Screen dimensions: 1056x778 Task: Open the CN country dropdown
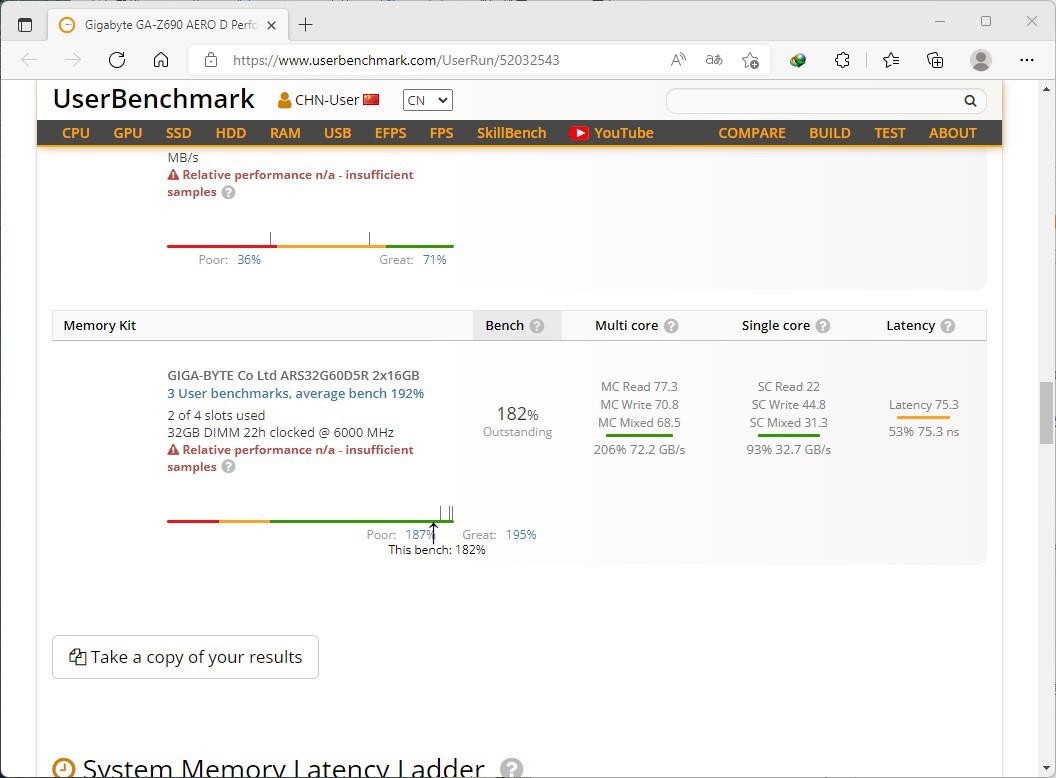pos(428,100)
